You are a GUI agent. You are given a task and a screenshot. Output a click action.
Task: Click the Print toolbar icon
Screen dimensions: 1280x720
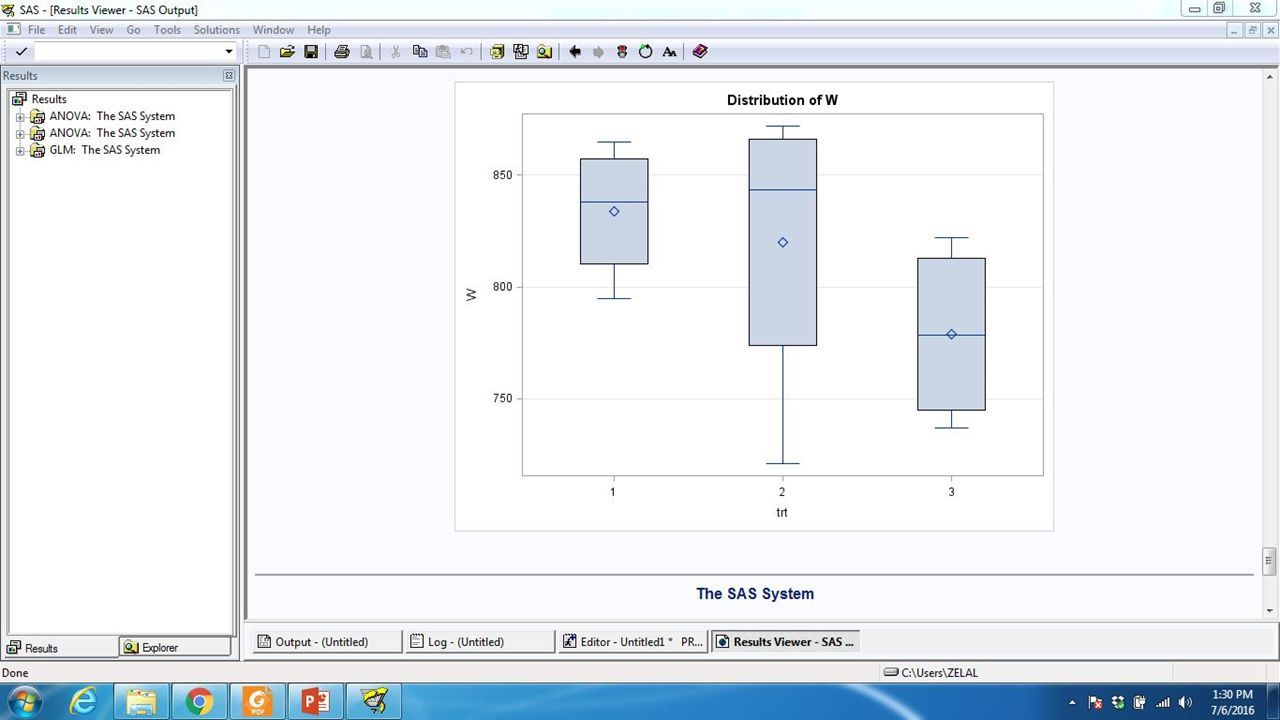click(342, 51)
